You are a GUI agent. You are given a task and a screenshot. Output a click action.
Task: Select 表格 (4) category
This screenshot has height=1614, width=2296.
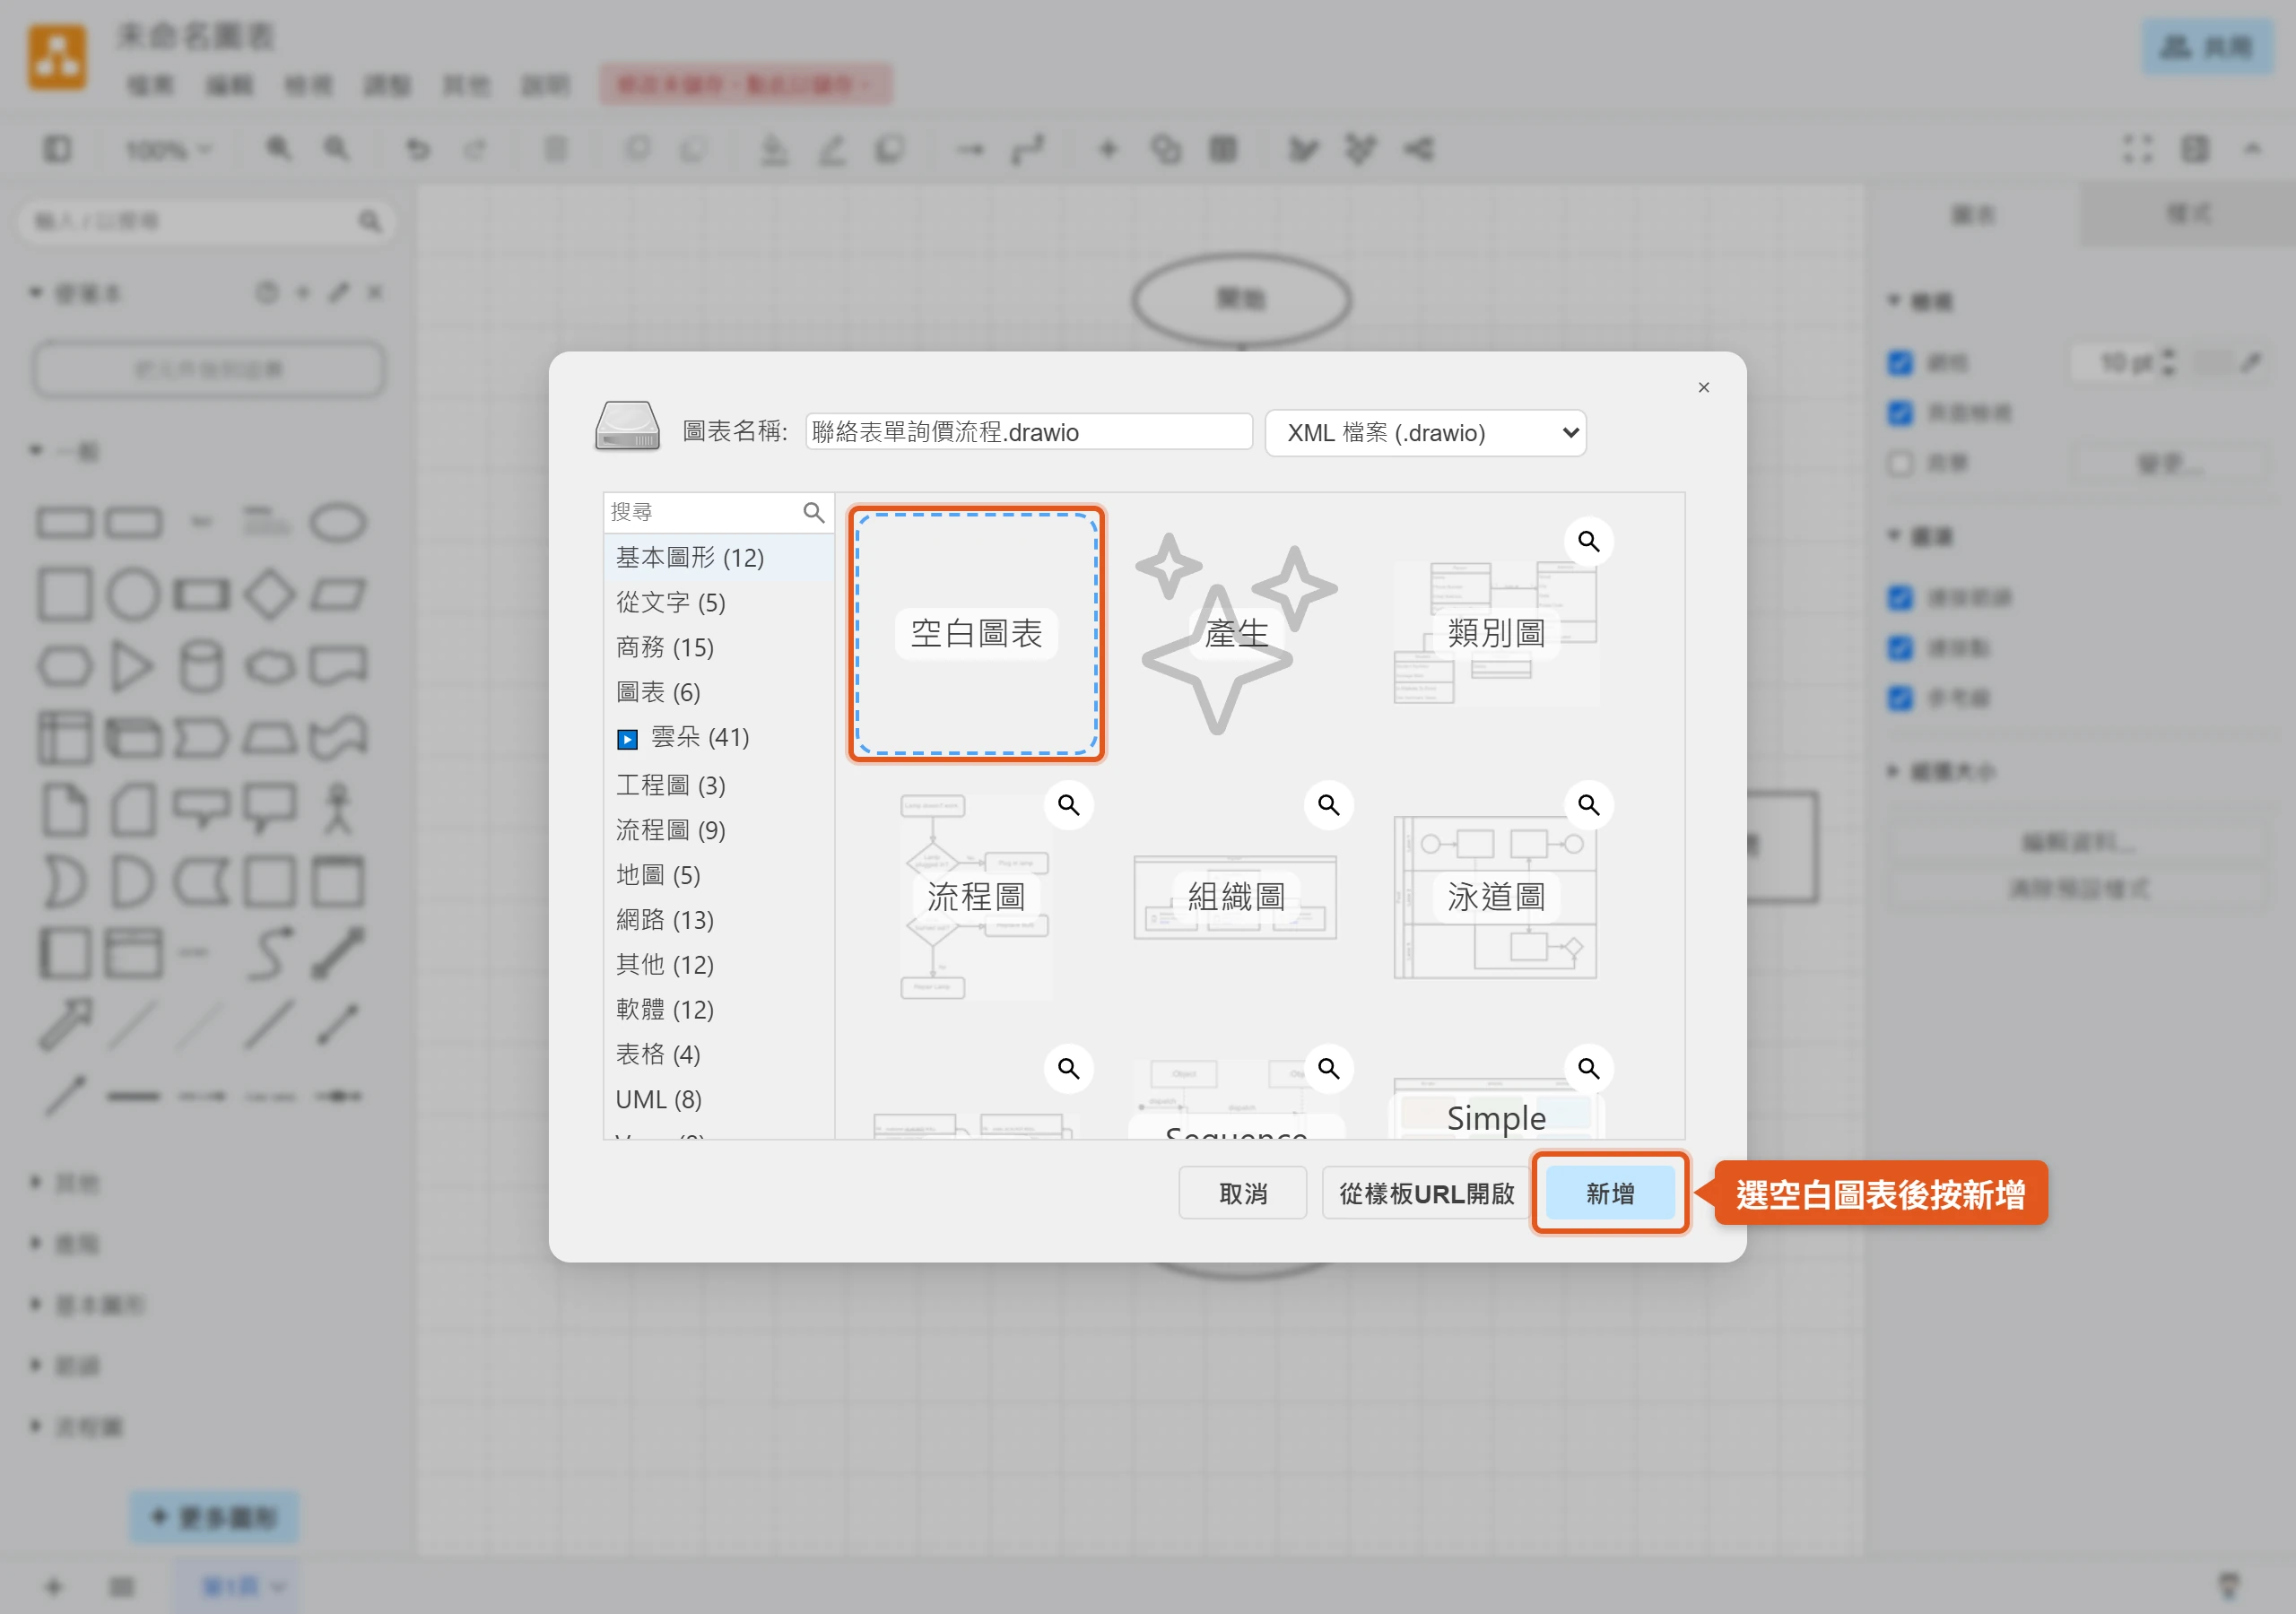[x=718, y=1054]
